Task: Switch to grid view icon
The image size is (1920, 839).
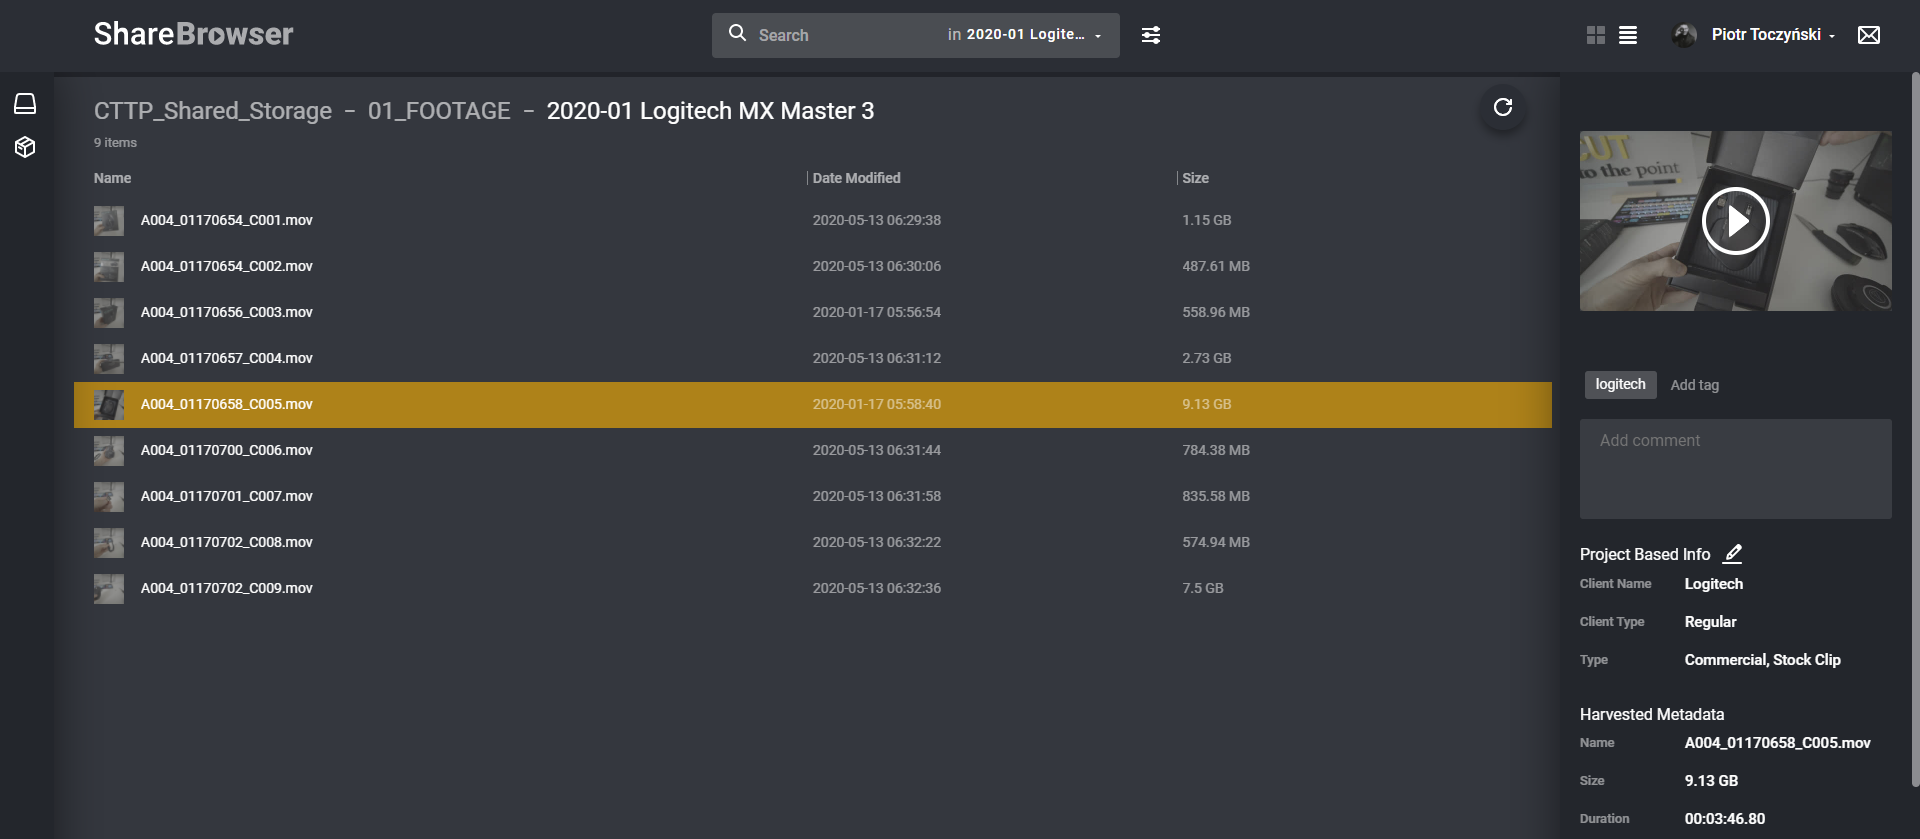Action: 1596,35
